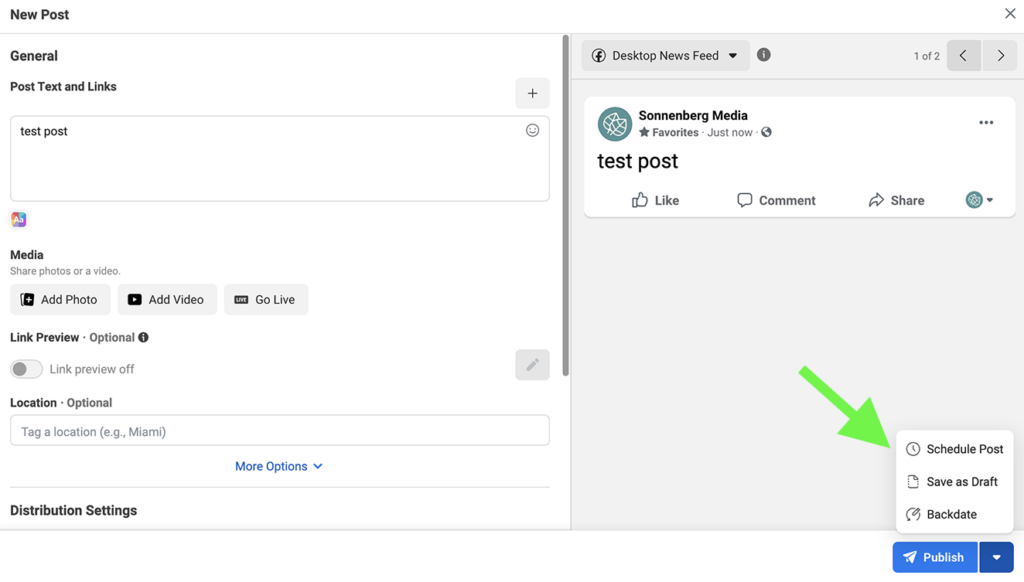Select Schedule Post from the menu

coord(954,449)
